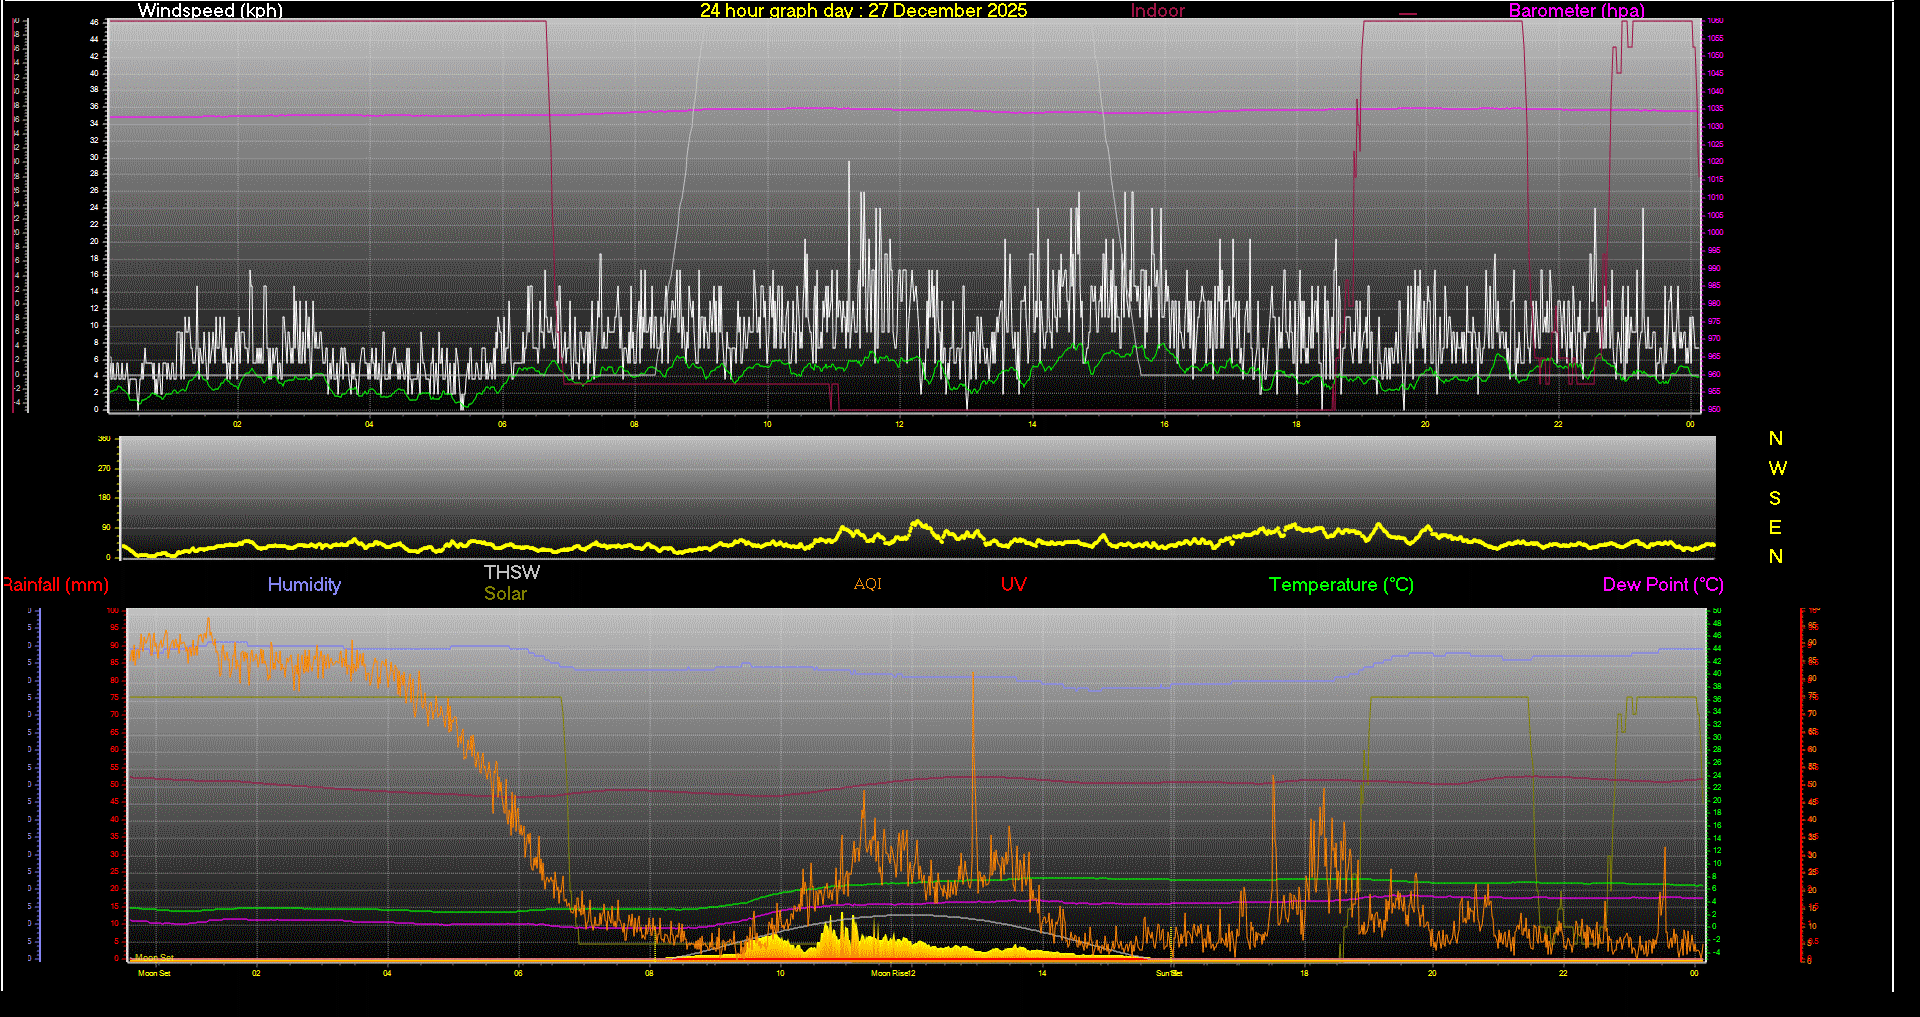Click the Rainfall (mm) legend label
Screen dimensions: 1920x1017
tap(56, 585)
